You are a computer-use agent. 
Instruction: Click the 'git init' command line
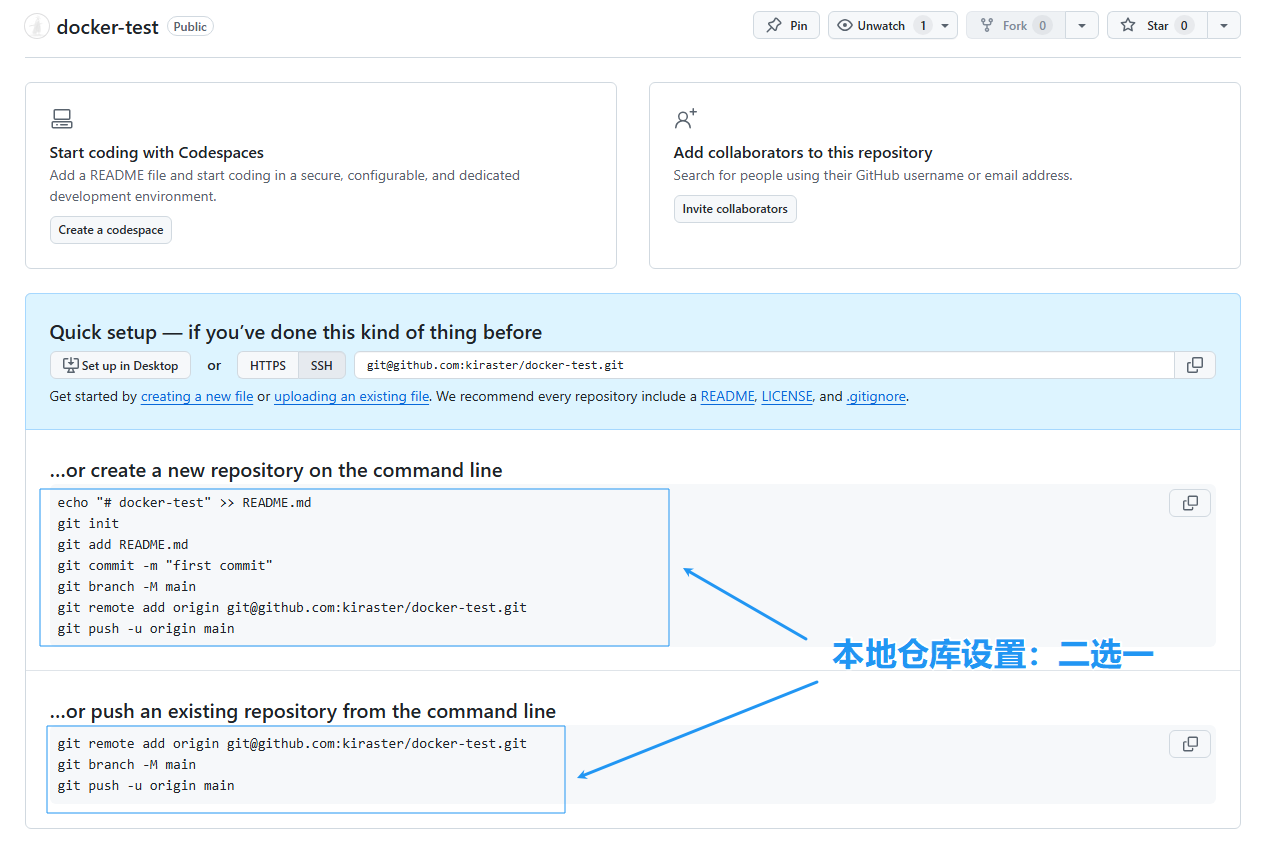[x=88, y=523]
